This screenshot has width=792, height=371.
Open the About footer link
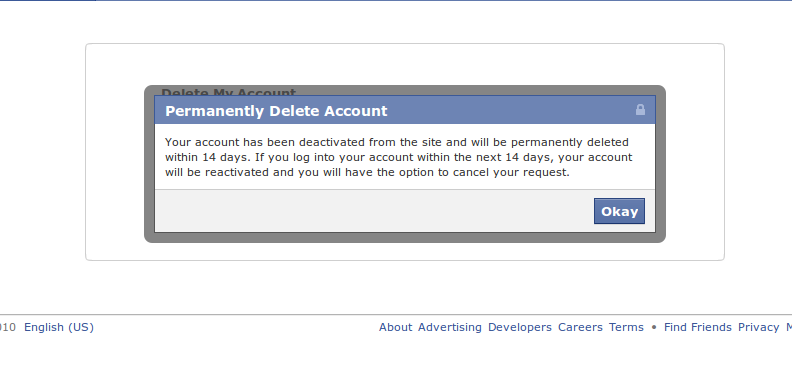pyautogui.click(x=395, y=327)
